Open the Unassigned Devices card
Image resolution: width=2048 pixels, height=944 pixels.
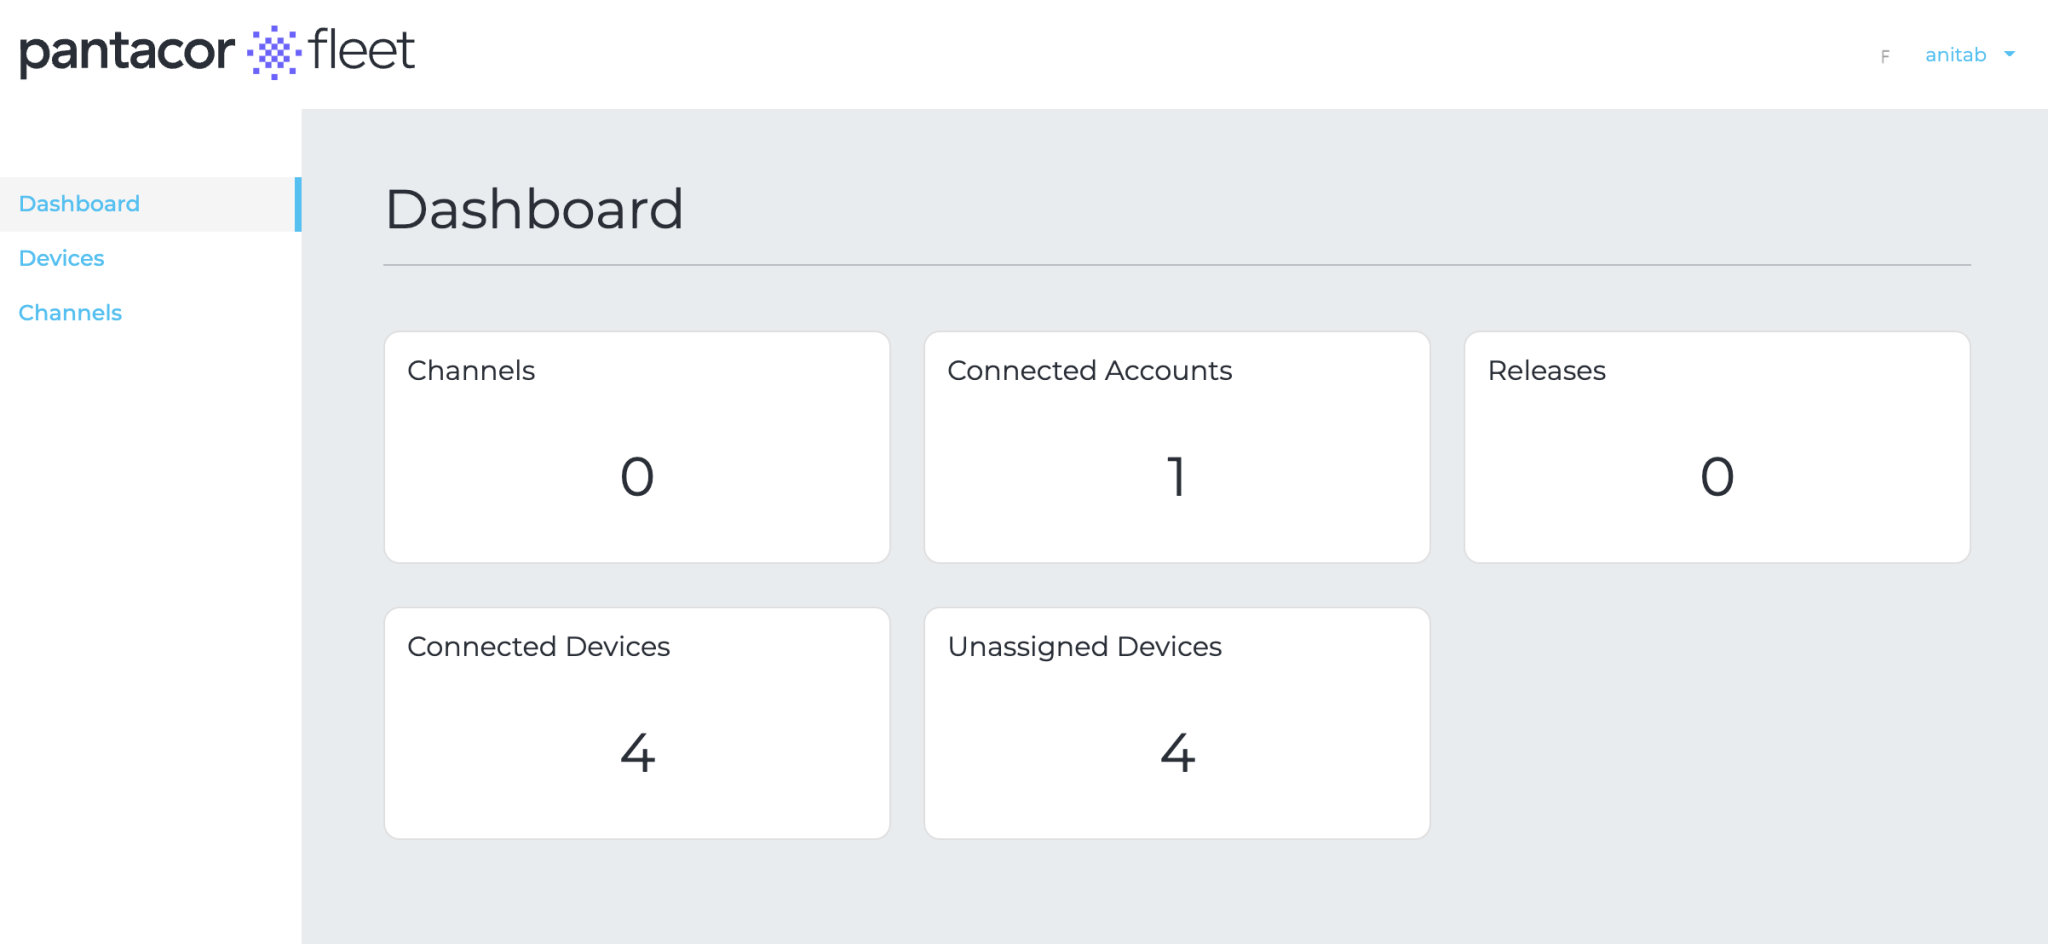coord(1176,721)
